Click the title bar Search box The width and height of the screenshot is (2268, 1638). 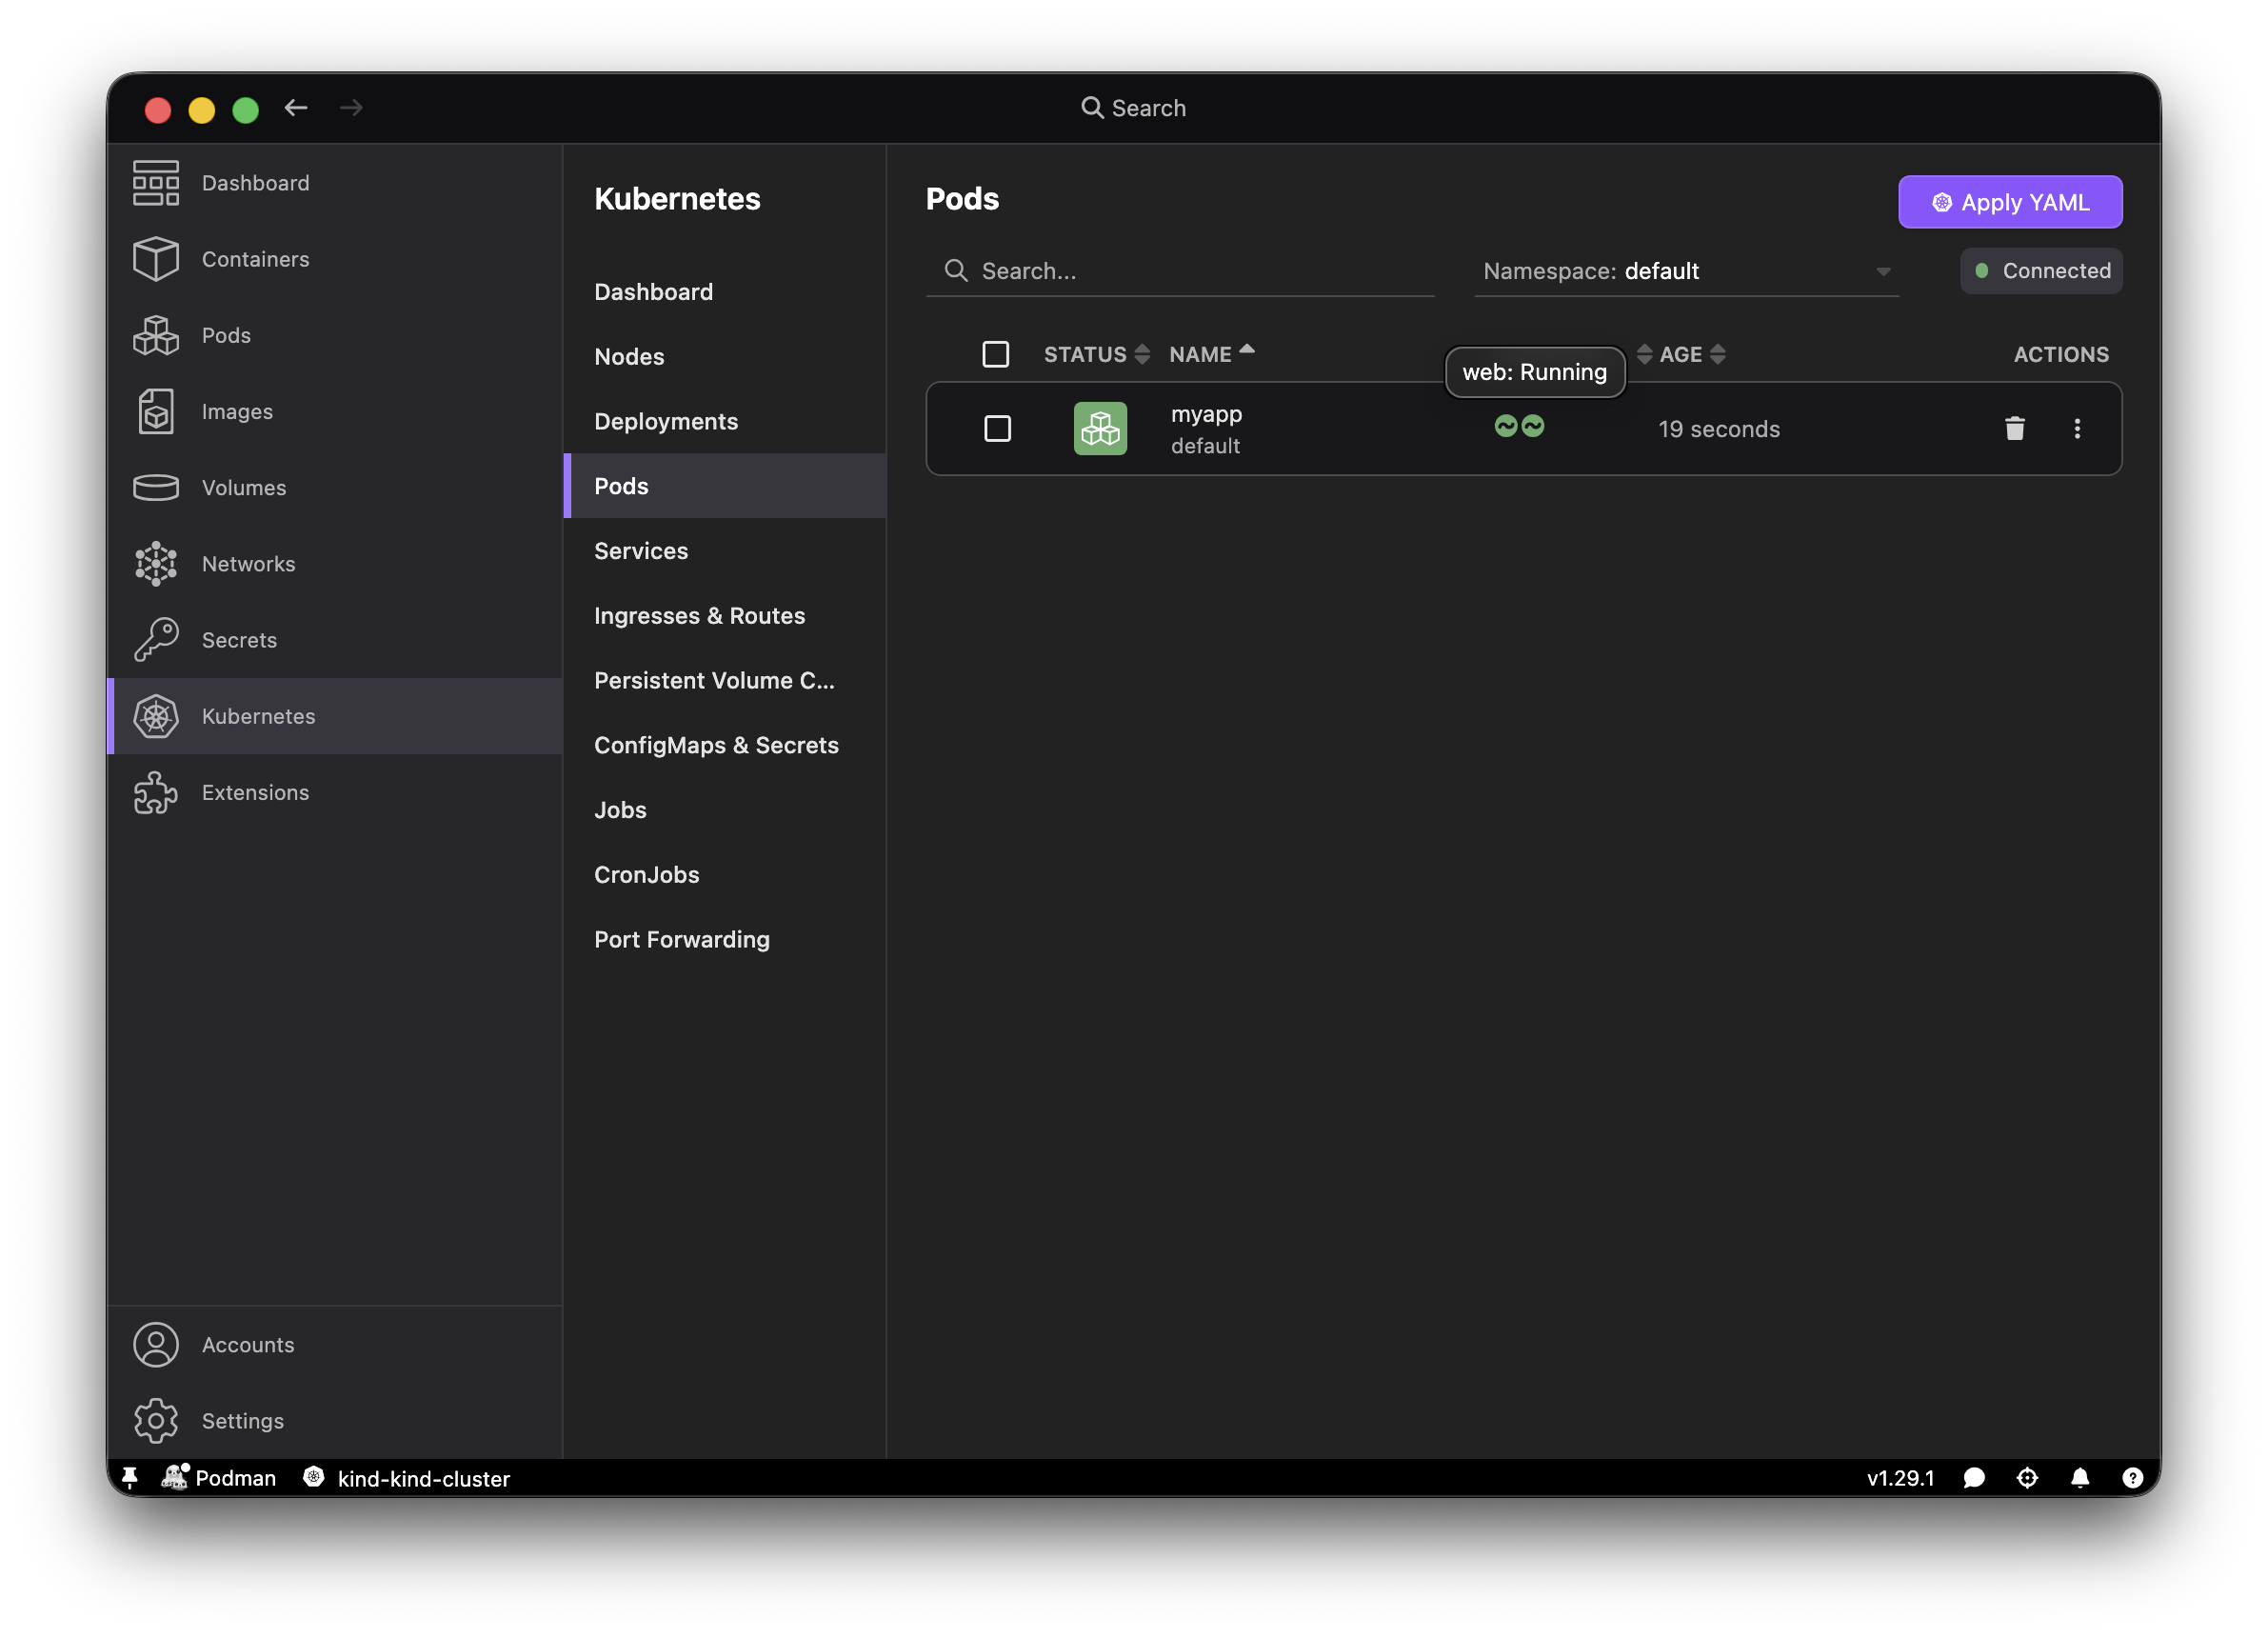pos(1133,108)
